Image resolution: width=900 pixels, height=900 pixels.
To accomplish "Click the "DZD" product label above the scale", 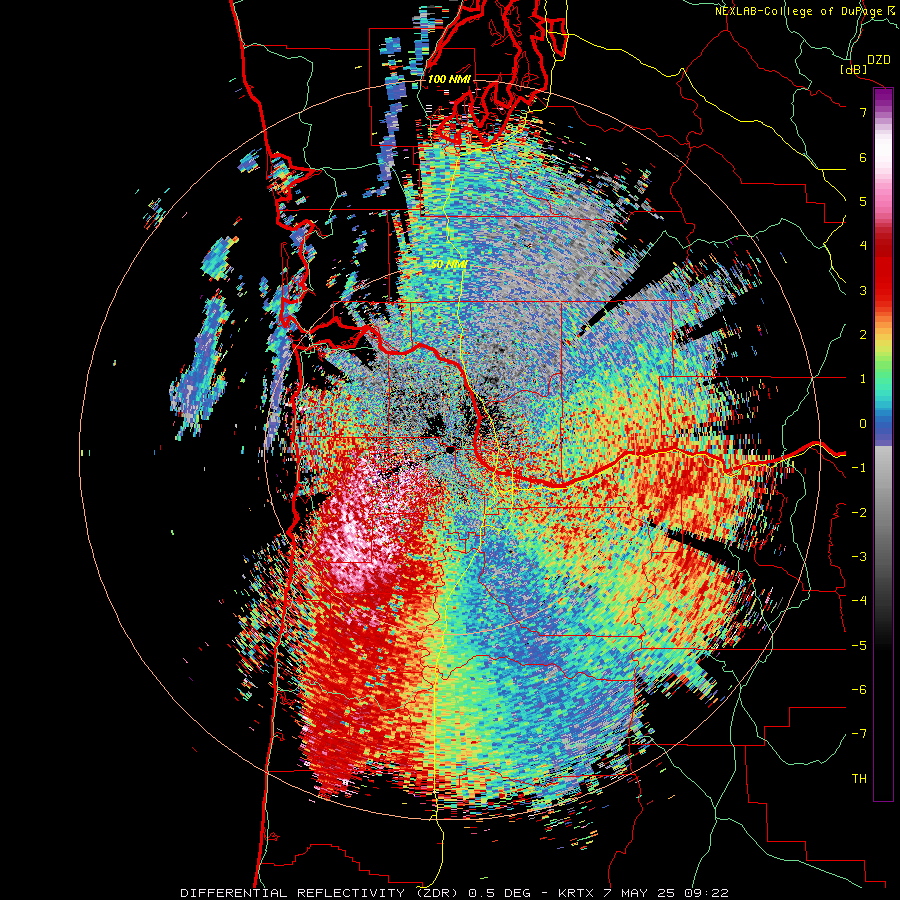I will tap(879, 60).
